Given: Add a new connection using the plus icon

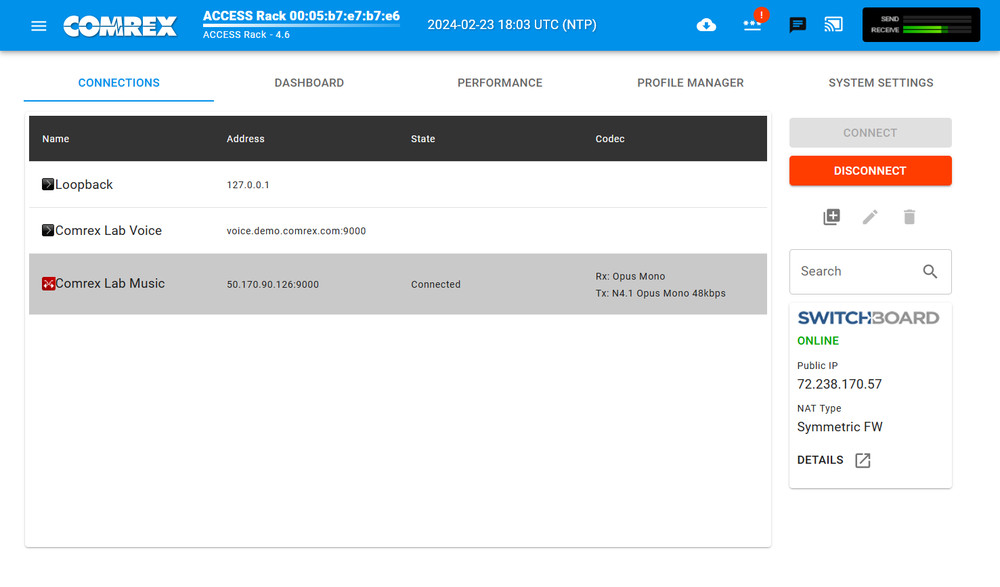Looking at the screenshot, I should [x=830, y=217].
